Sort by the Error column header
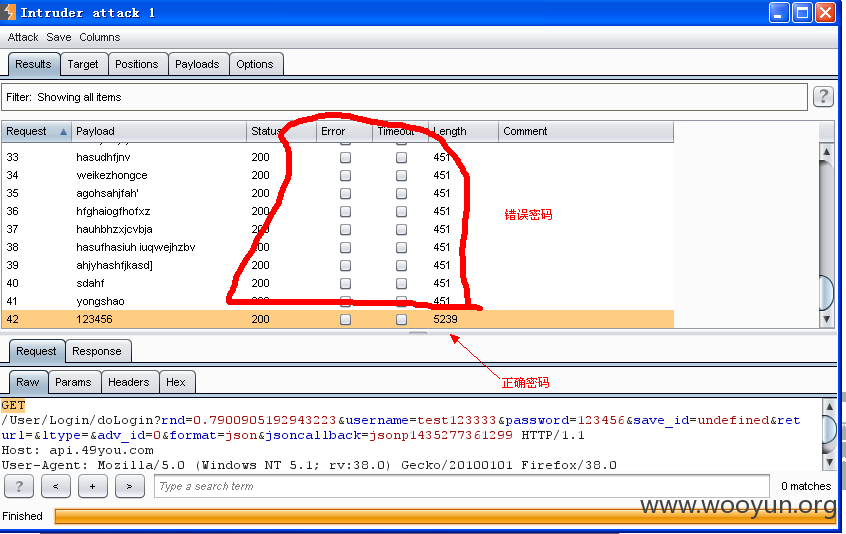The image size is (846, 534). point(344,131)
